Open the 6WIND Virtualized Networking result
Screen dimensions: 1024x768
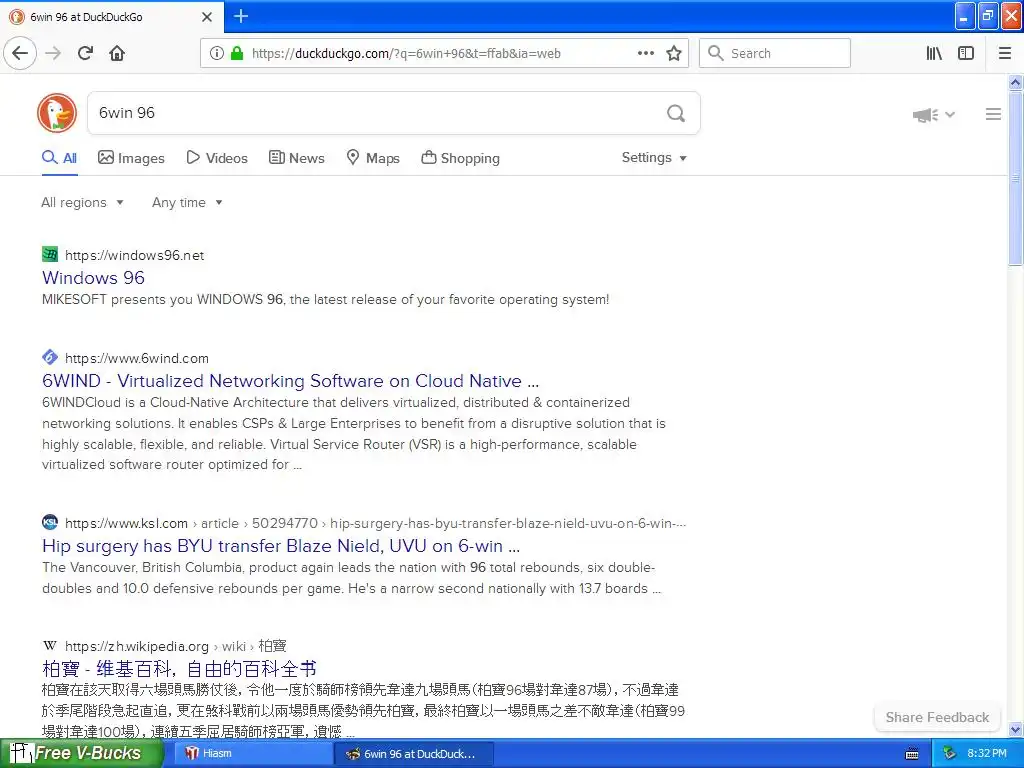tap(291, 381)
